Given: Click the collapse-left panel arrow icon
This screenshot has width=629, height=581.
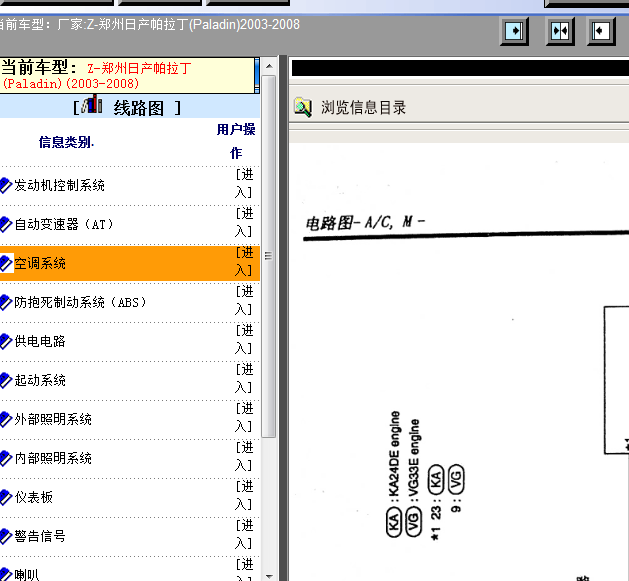Looking at the screenshot, I should [x=601, y=31].
